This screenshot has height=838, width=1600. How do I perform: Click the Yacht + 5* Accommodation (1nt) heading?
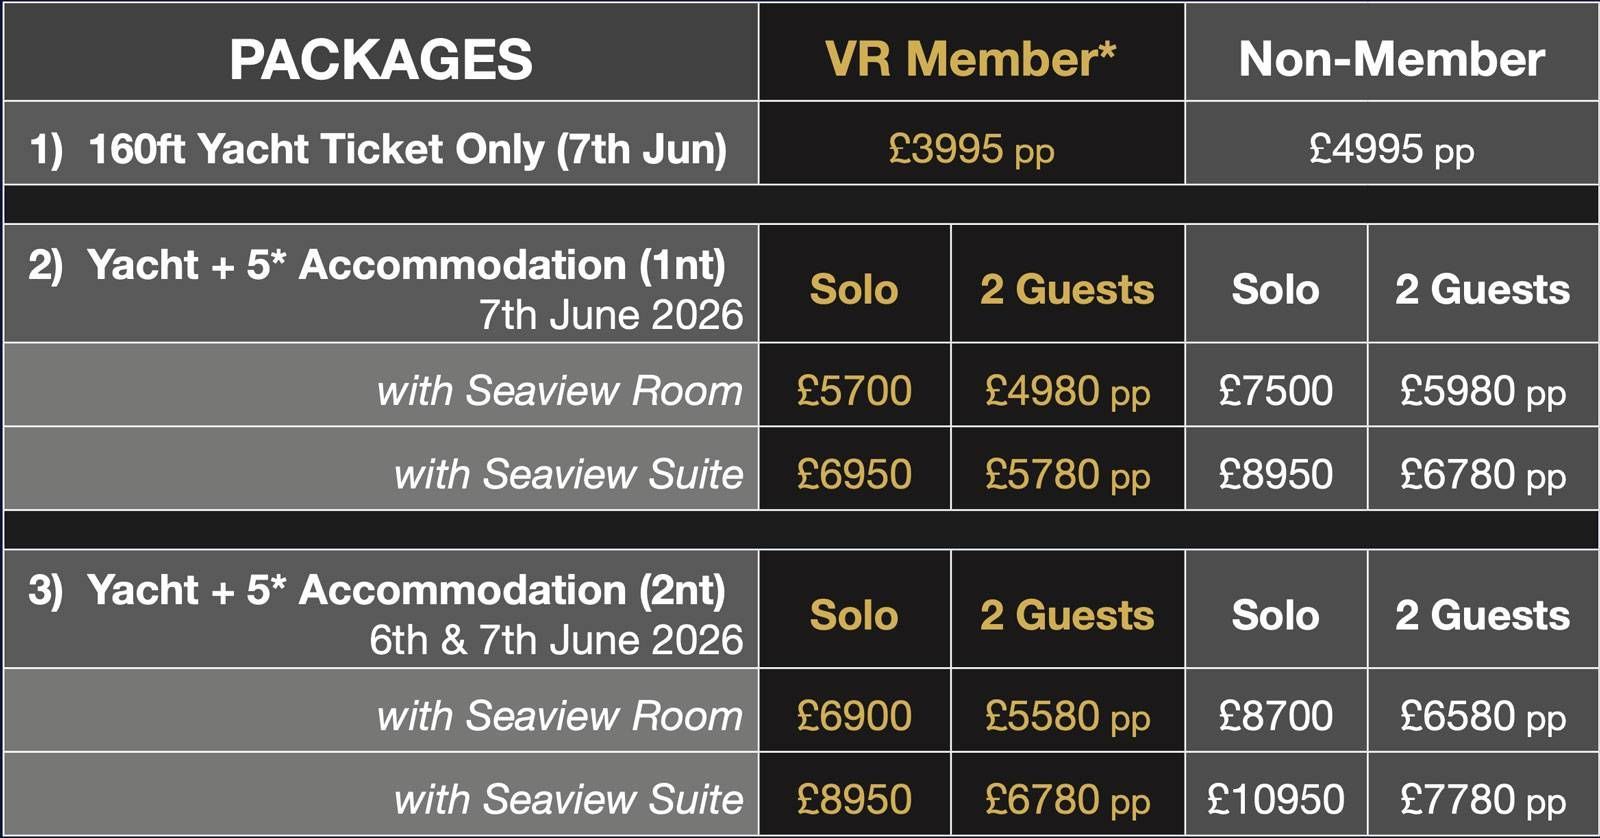click(406, 266)
